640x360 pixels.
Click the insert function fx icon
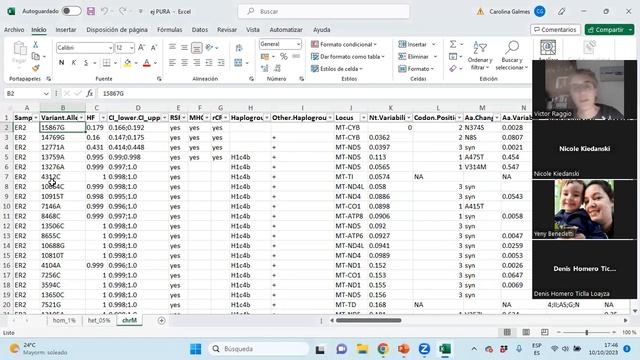coord(89,93)
